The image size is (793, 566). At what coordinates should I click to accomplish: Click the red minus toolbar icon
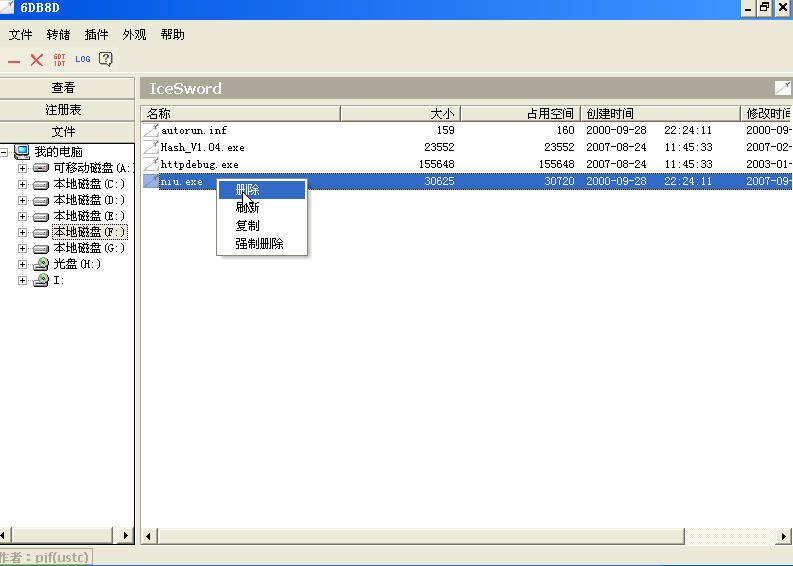14,60
